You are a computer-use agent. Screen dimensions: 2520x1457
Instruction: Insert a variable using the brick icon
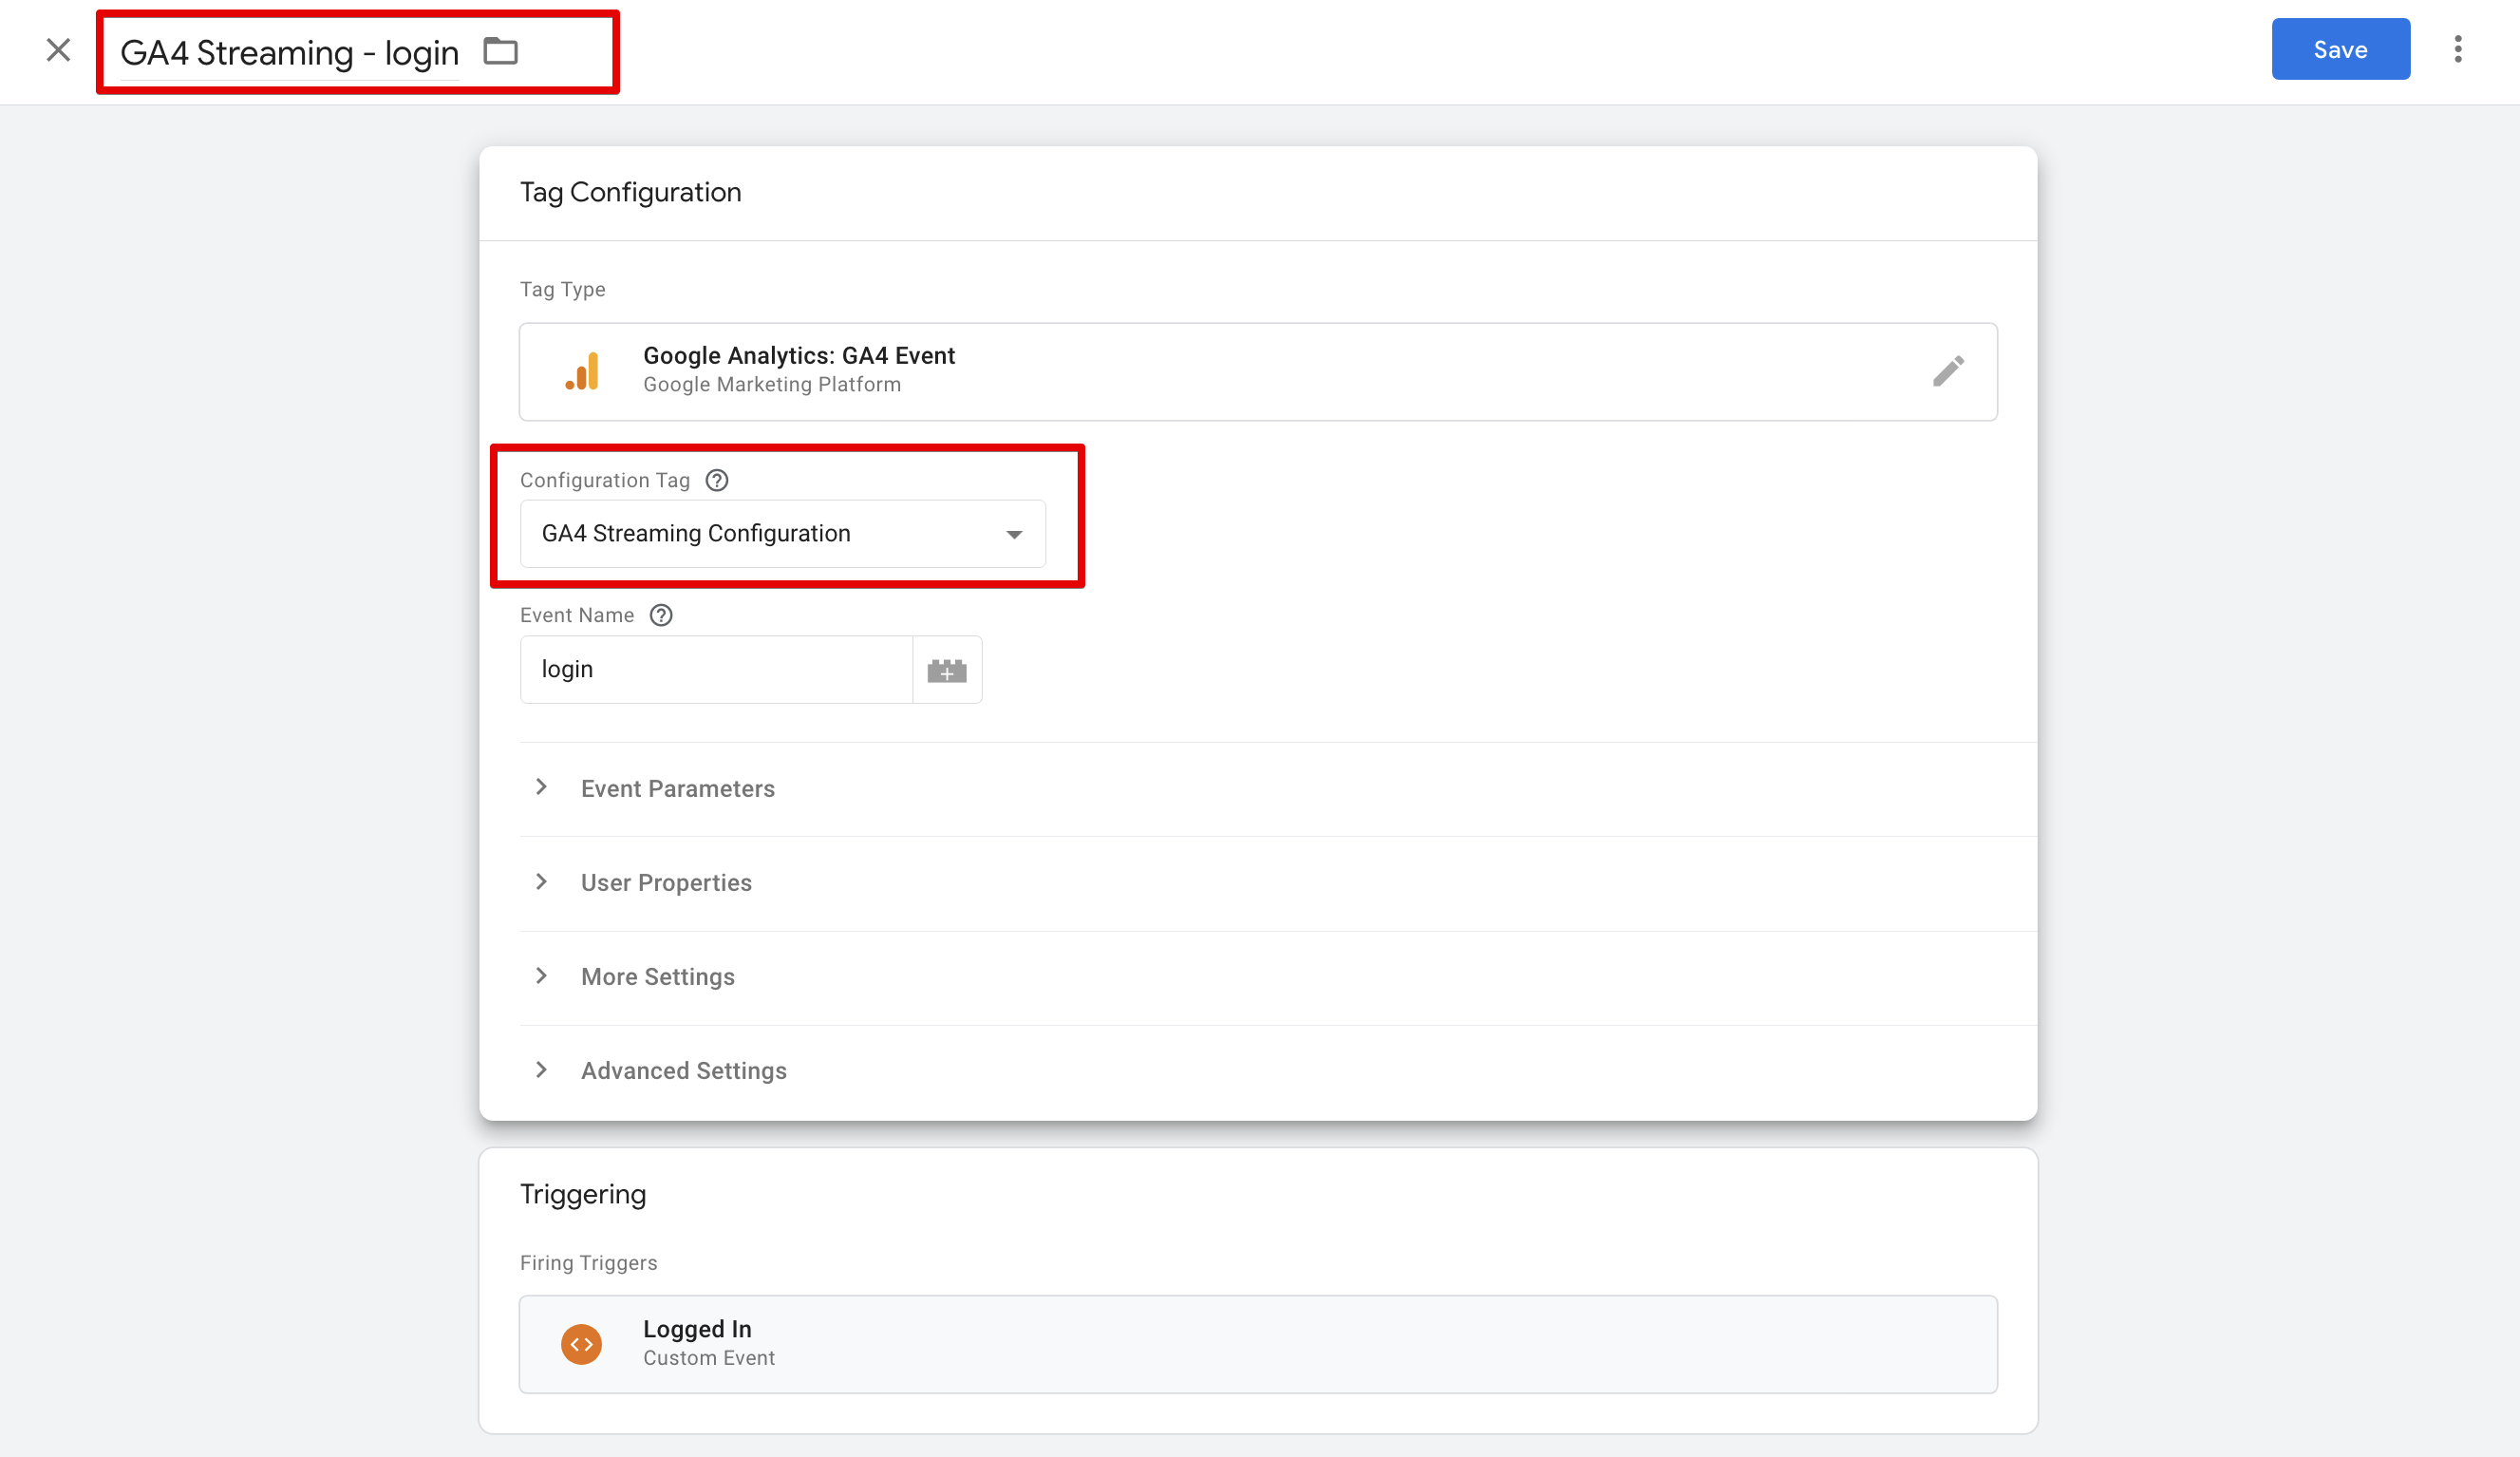(x=947, y=670)
